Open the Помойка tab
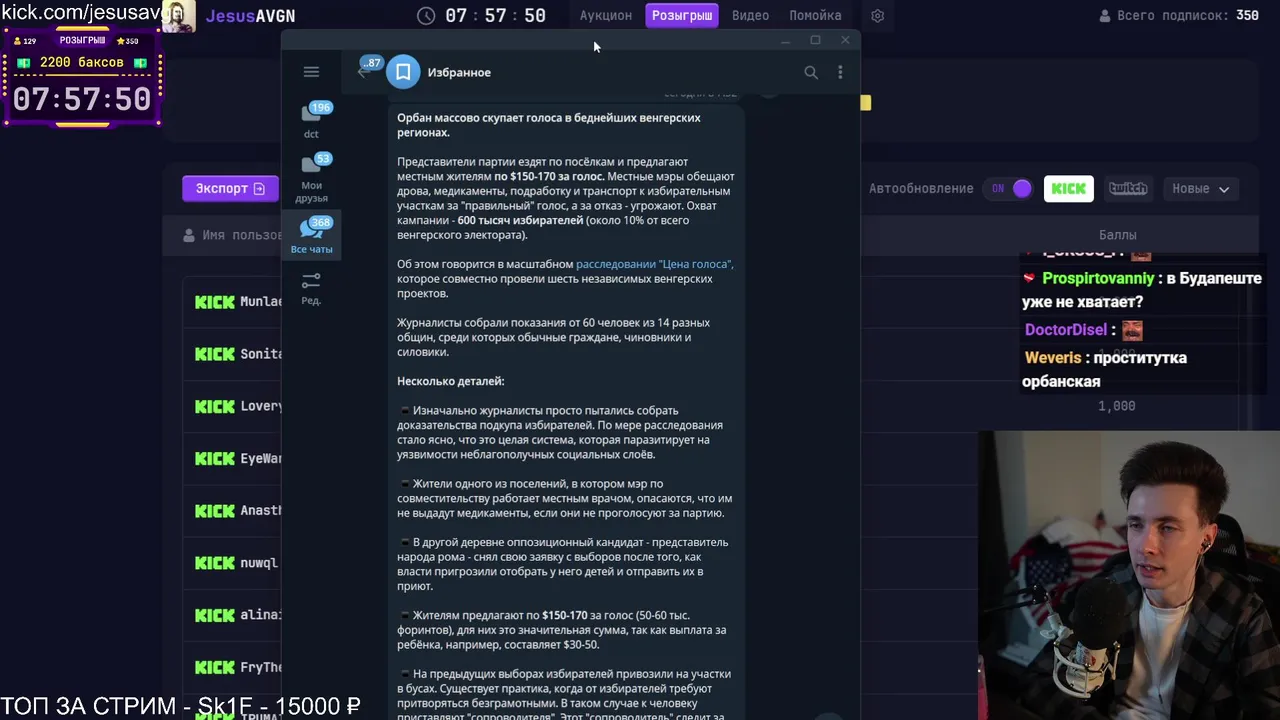The height and width of the screenshot is (720, 1280). click(x=815, y=16)
